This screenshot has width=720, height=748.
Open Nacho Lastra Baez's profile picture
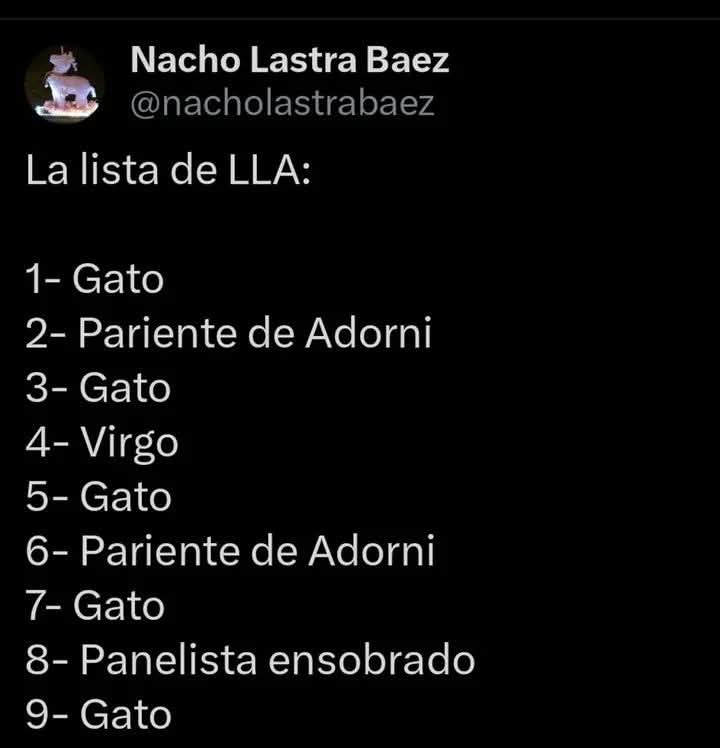(64, 84)
